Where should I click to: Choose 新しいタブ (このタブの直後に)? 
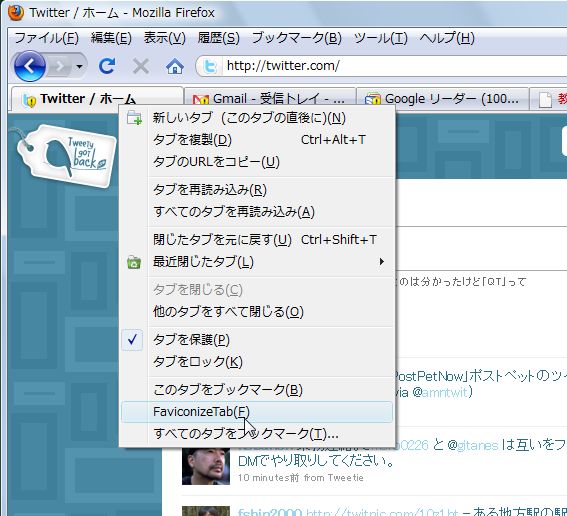tap(257, 118)
